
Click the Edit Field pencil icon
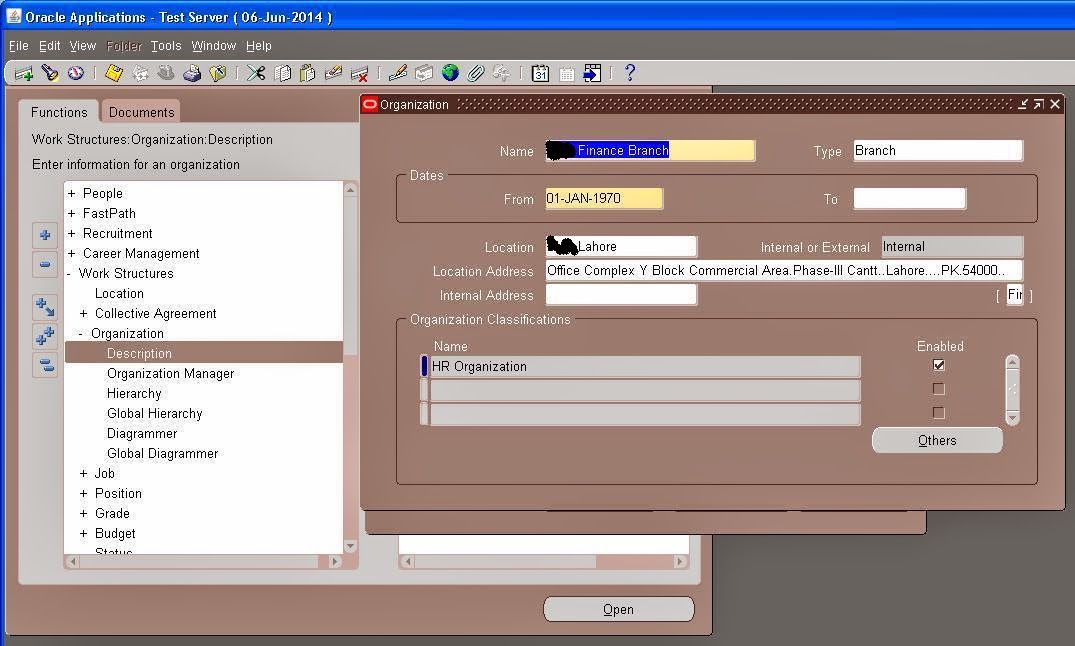point(398,73)
